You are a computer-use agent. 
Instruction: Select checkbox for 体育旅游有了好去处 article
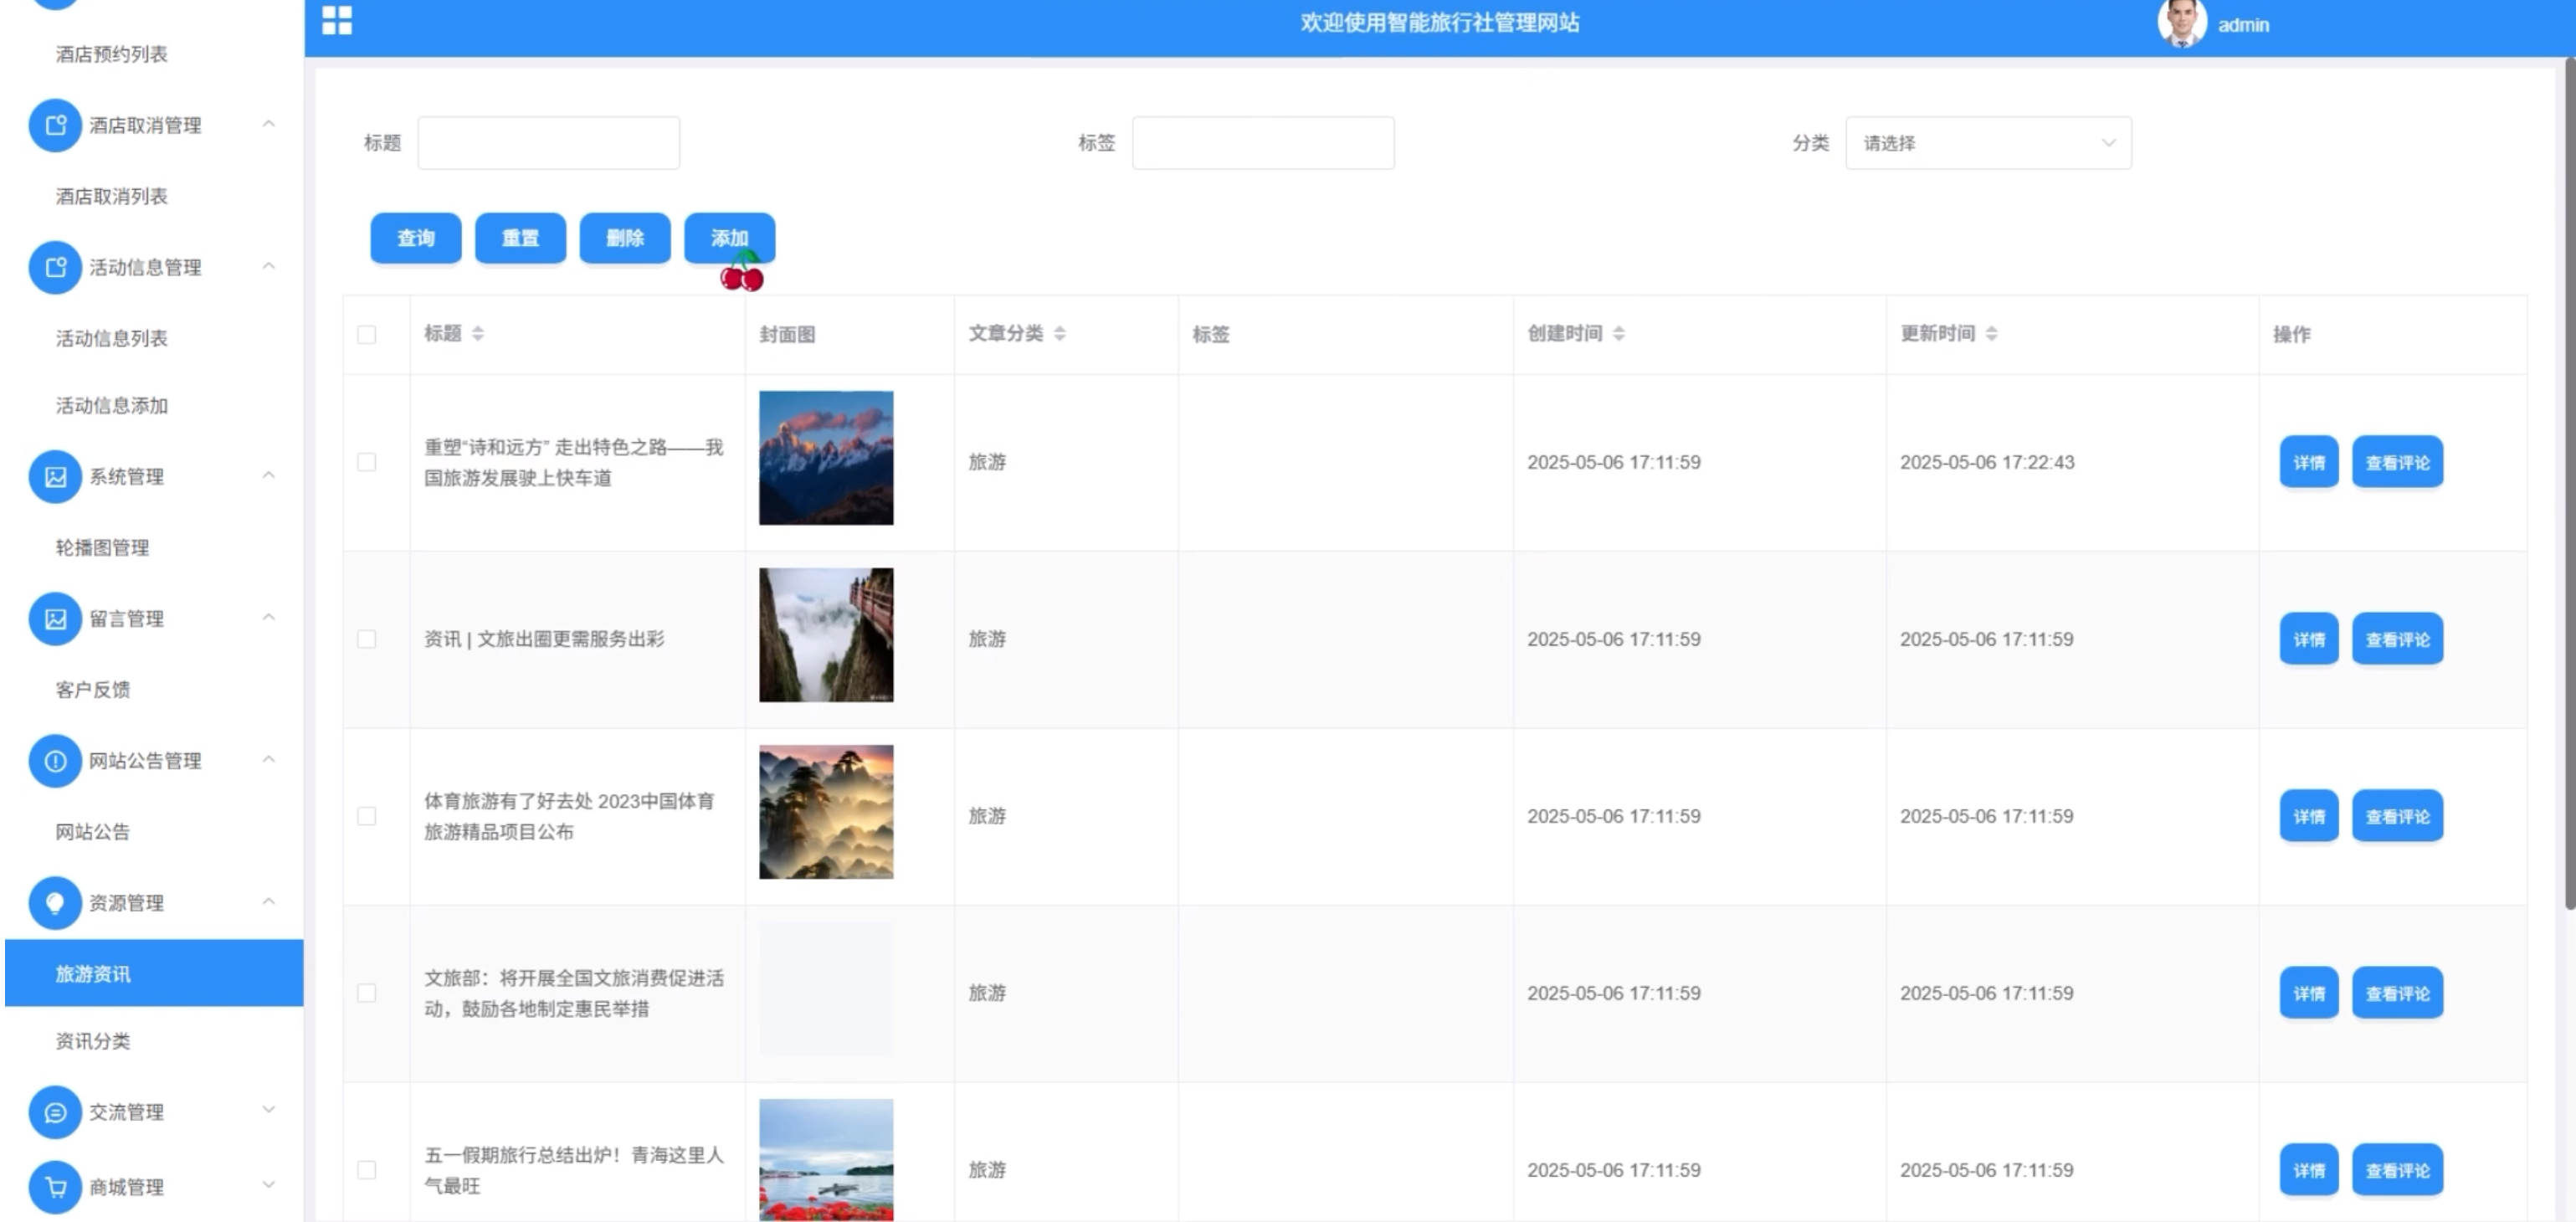367,816
